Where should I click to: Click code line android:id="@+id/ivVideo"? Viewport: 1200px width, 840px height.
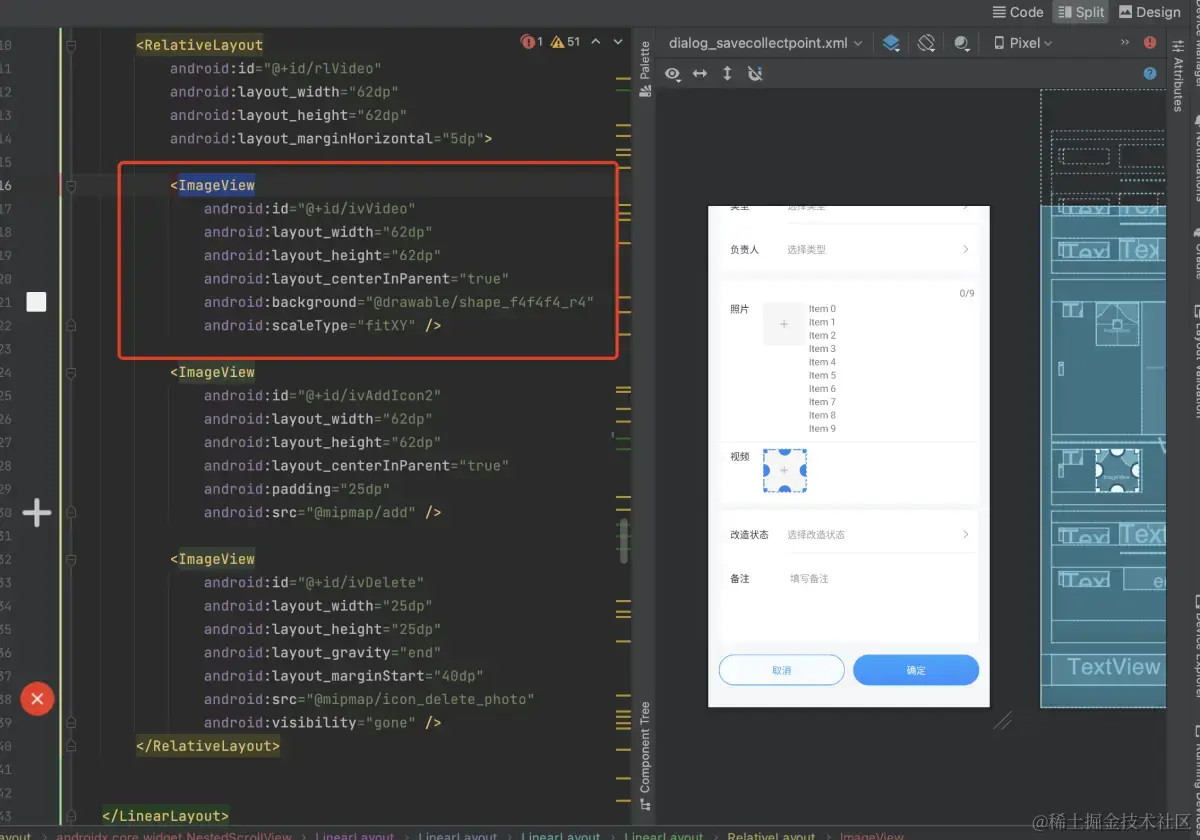pos(309,208)
